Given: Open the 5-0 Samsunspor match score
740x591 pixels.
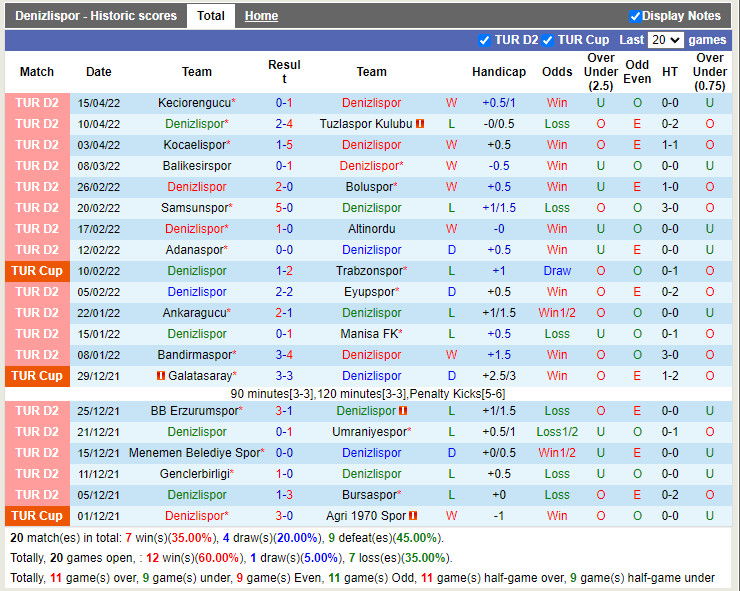Looking at the screenshot, I should (284, 208).
